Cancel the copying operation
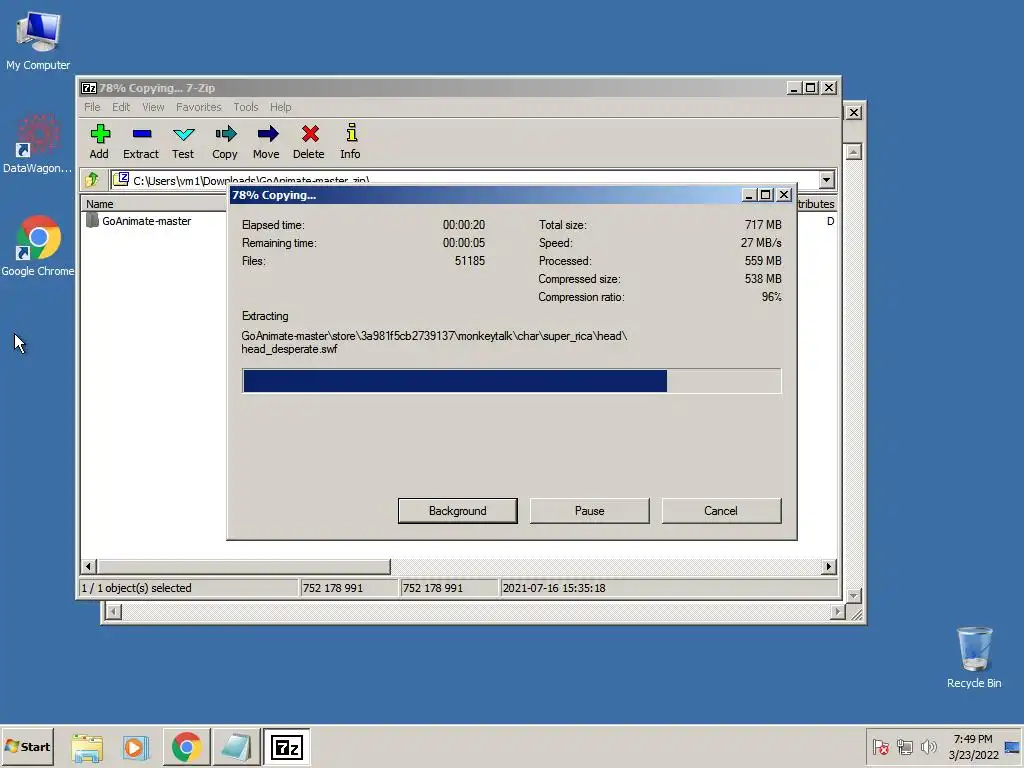This screenshot has width=1024, height=768. coord(721,511)
